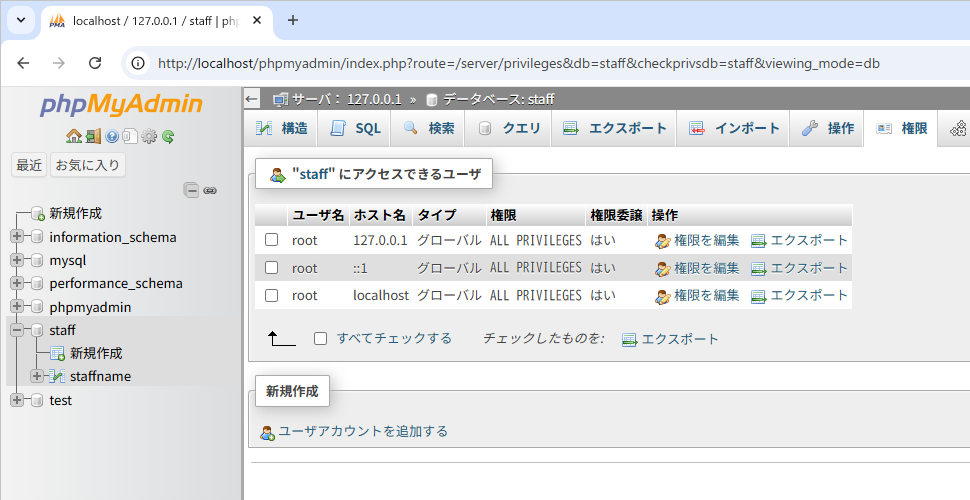
Task: Reload the navigation panel with green arrow icon
Action: tap(168, 136)
